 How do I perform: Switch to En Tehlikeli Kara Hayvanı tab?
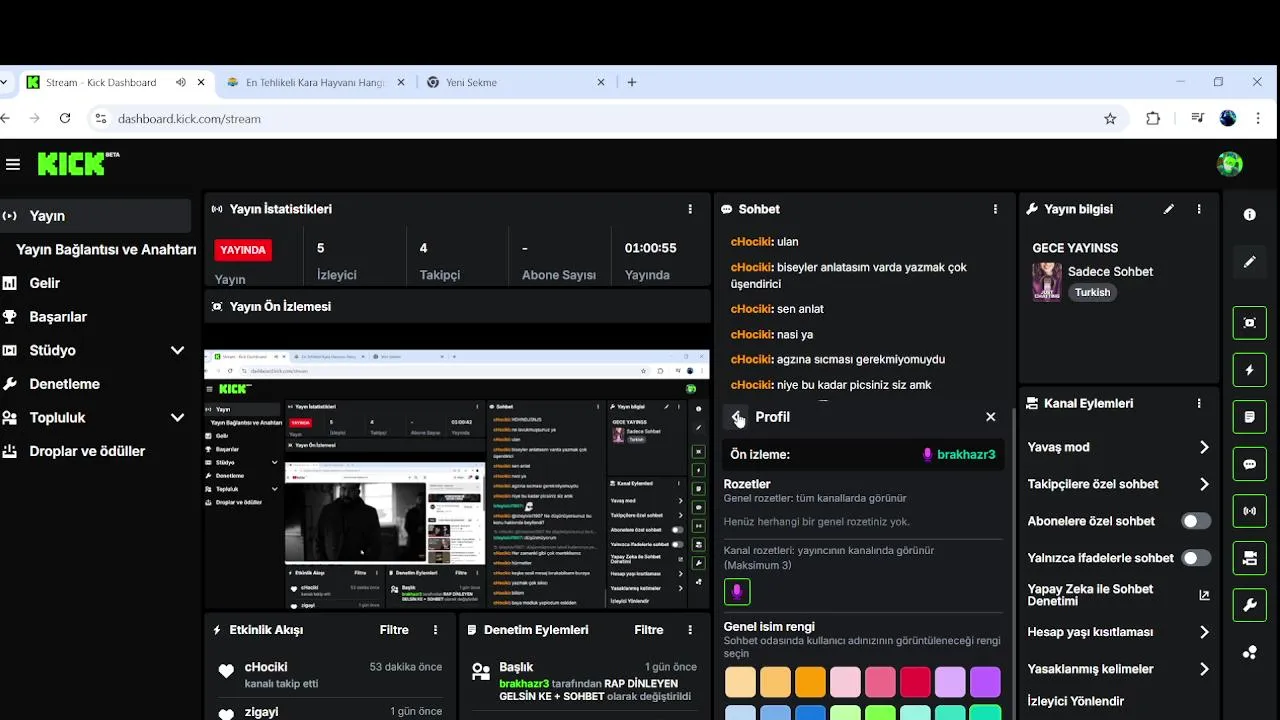point(316,82)
